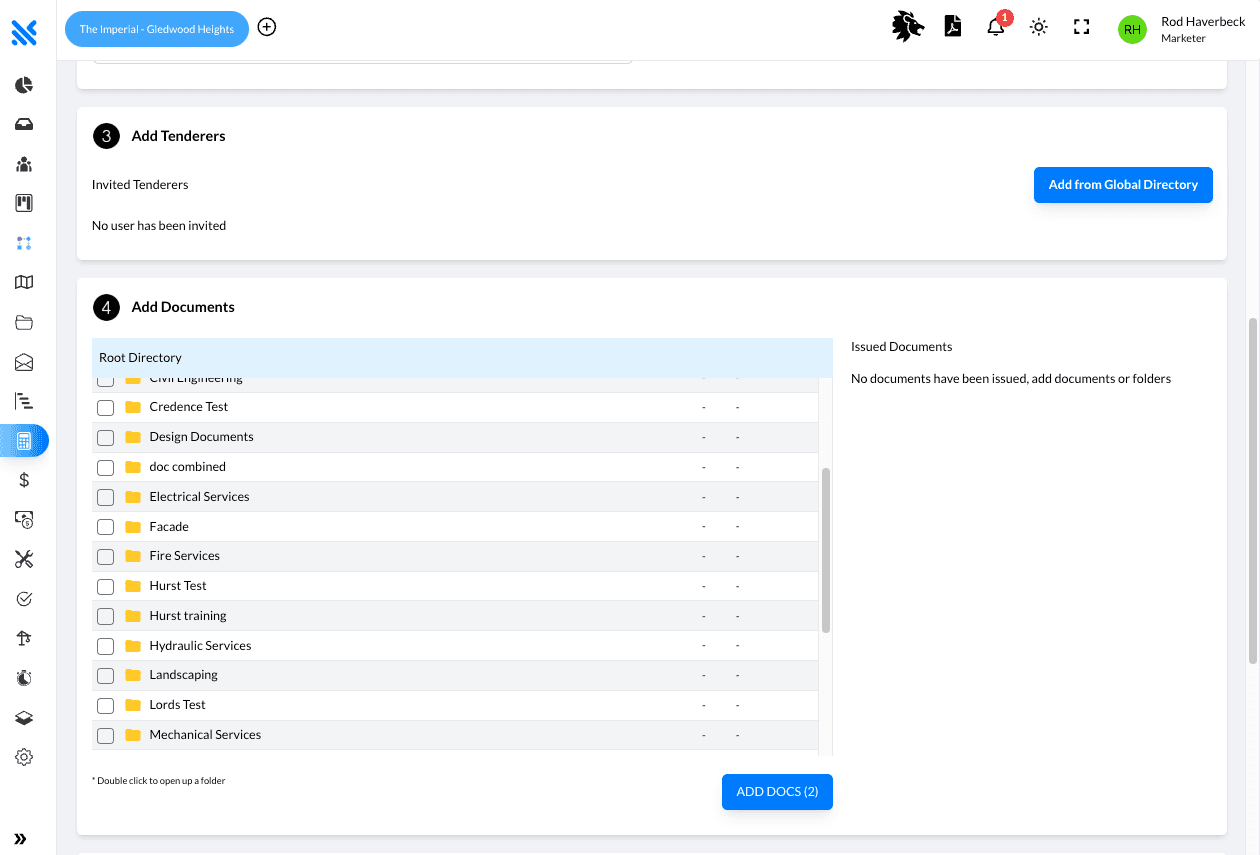Check the Mechanical Services folder checkbox
1260x855 pixels.
pyautogui.click(x=105, y=736)
